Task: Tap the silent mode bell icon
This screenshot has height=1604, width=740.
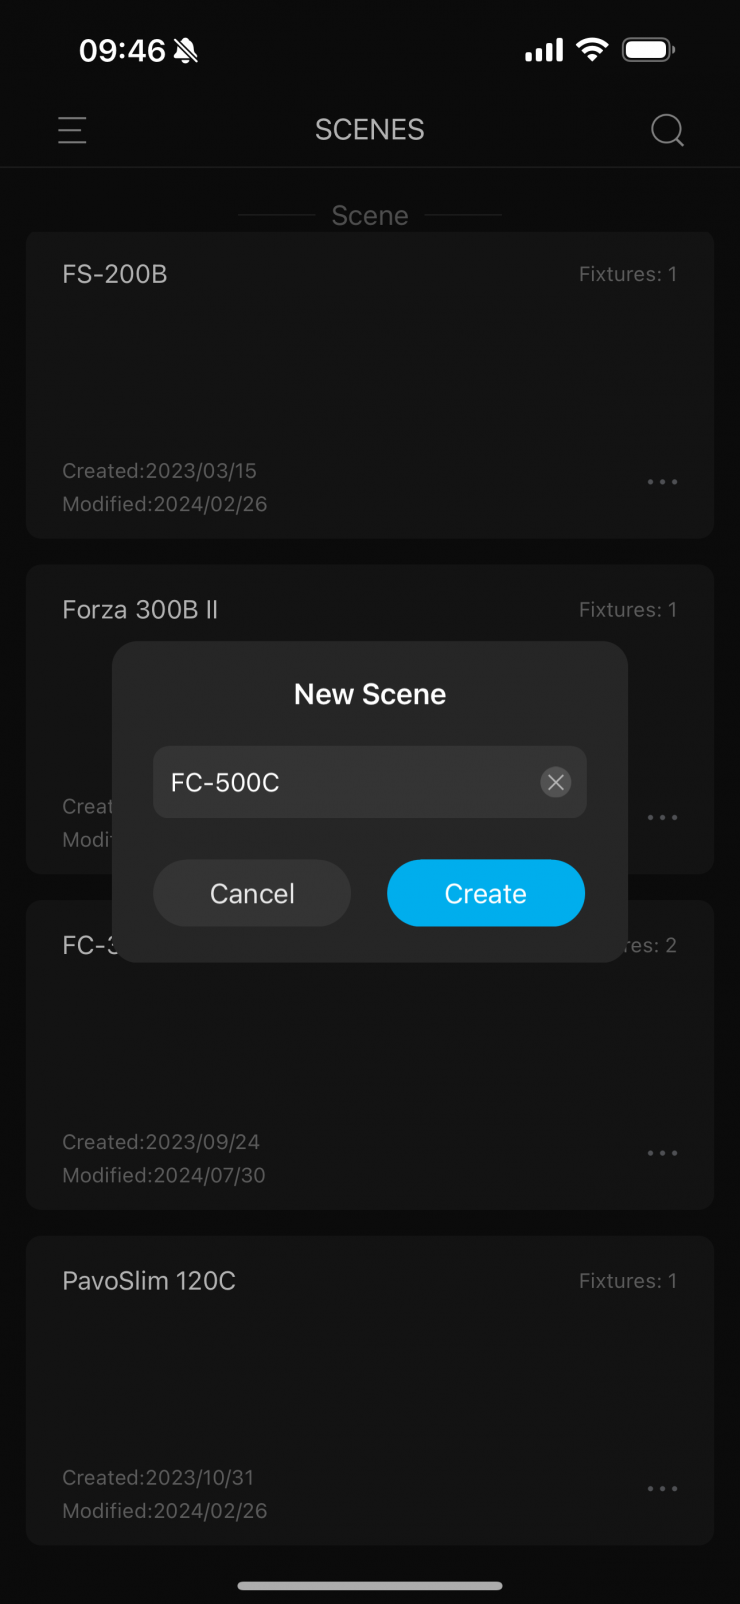Action: pyautogui.click(x=186, y=51)
